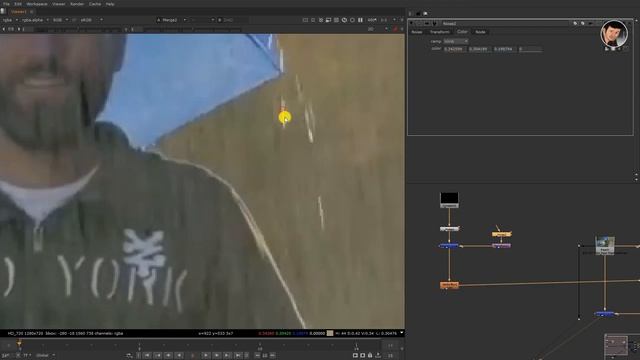Open the A input Merge2 dropdown
This screenshot has width=640, height=360.
click(172, 20)
